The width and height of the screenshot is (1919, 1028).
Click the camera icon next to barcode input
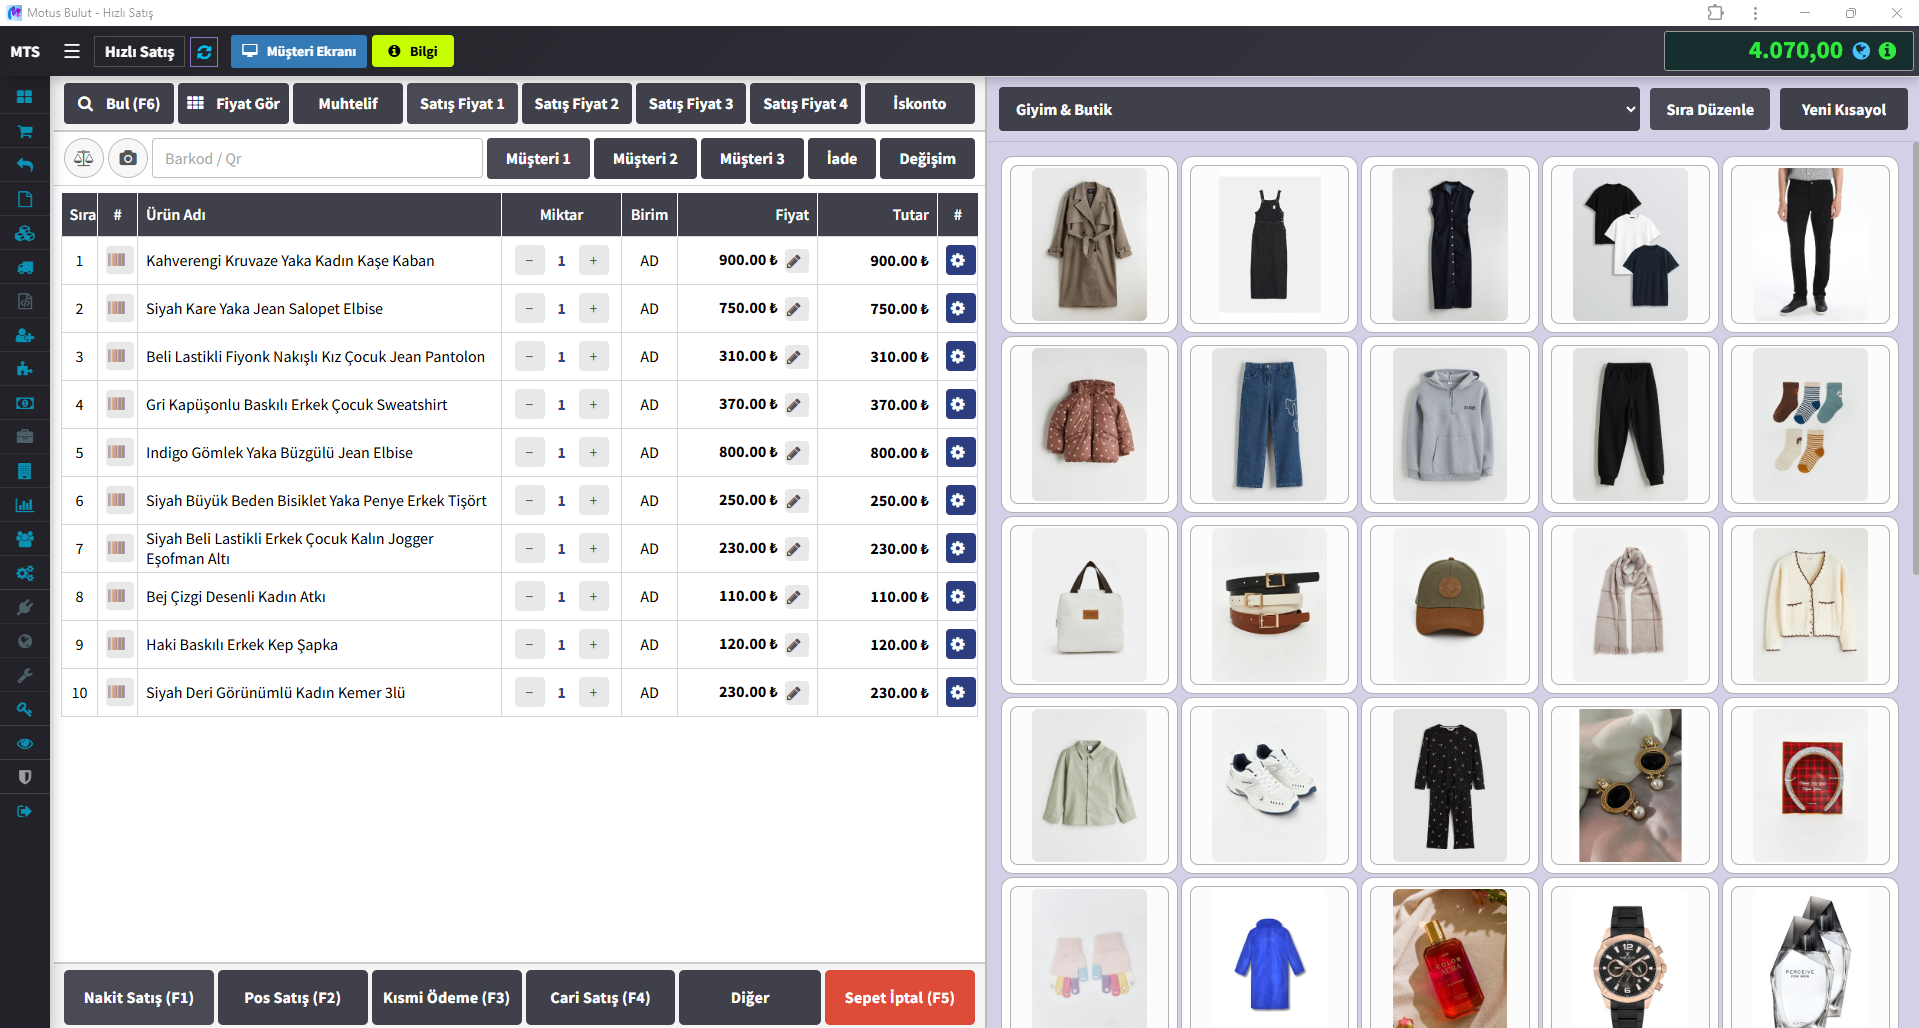click(128, 158)
